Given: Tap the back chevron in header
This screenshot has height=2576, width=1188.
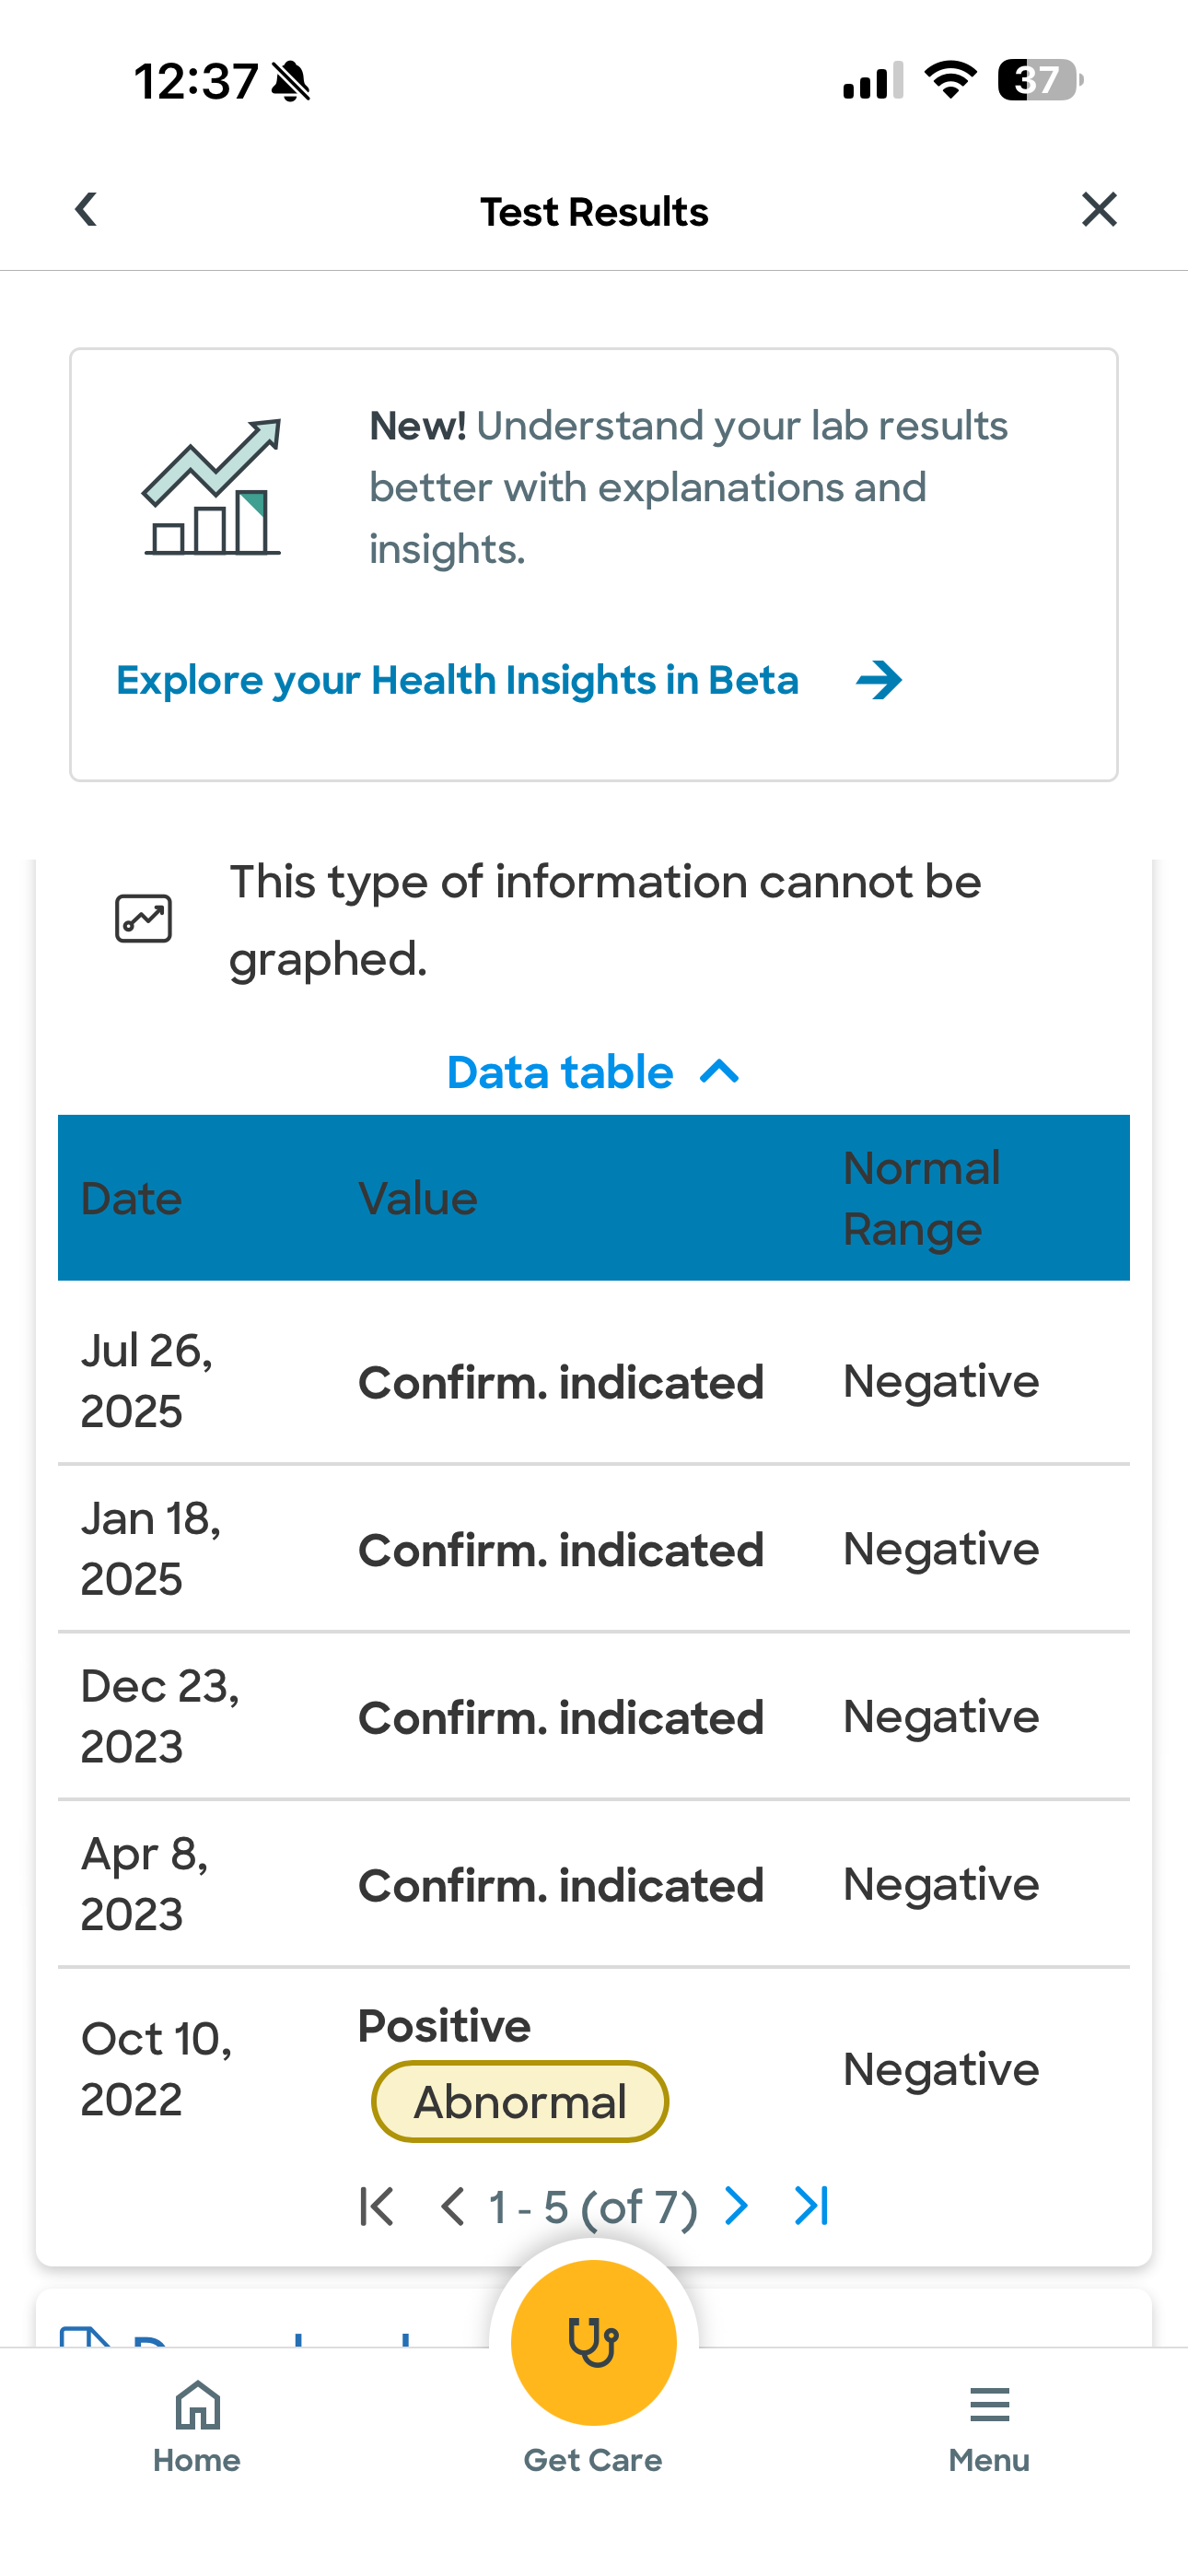Looking at the screenshot, I should point(87,210).
